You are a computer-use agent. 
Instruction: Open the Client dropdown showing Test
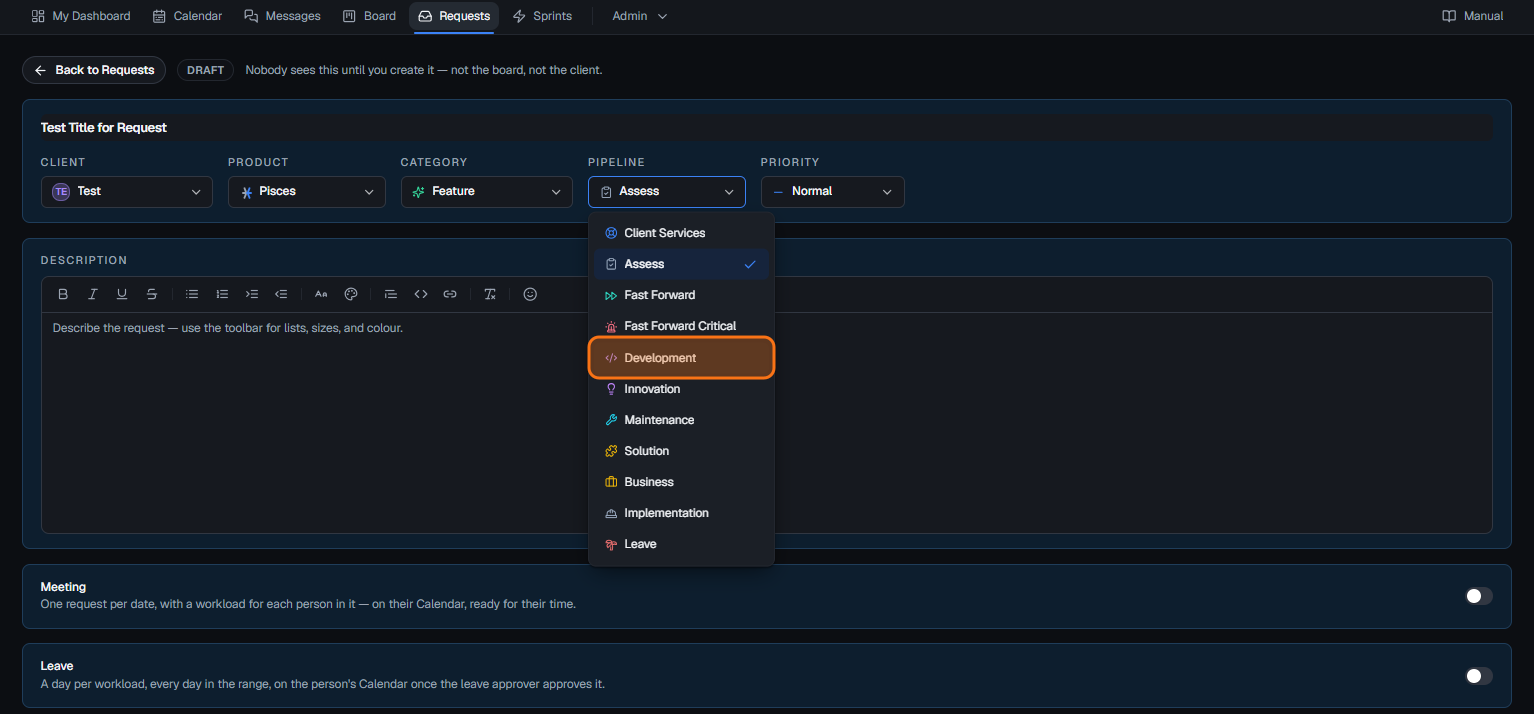click(127, 192)
